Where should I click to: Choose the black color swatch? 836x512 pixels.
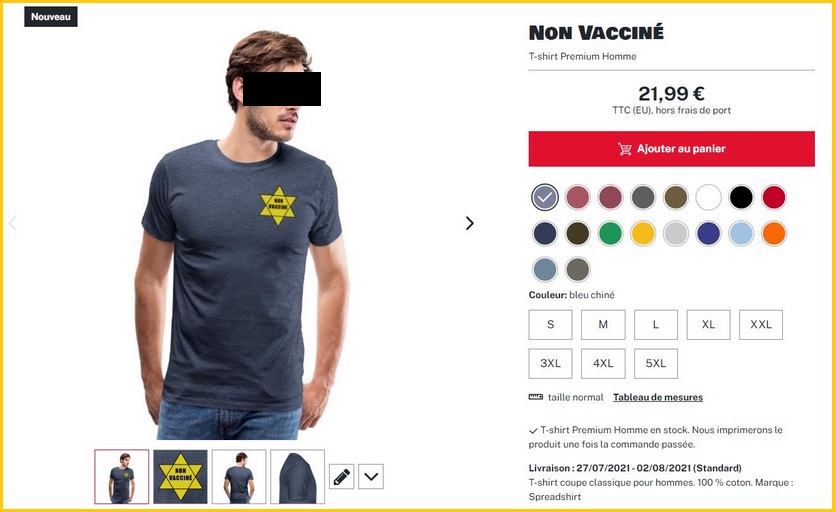pyautogui.click(x=741, y=197)
